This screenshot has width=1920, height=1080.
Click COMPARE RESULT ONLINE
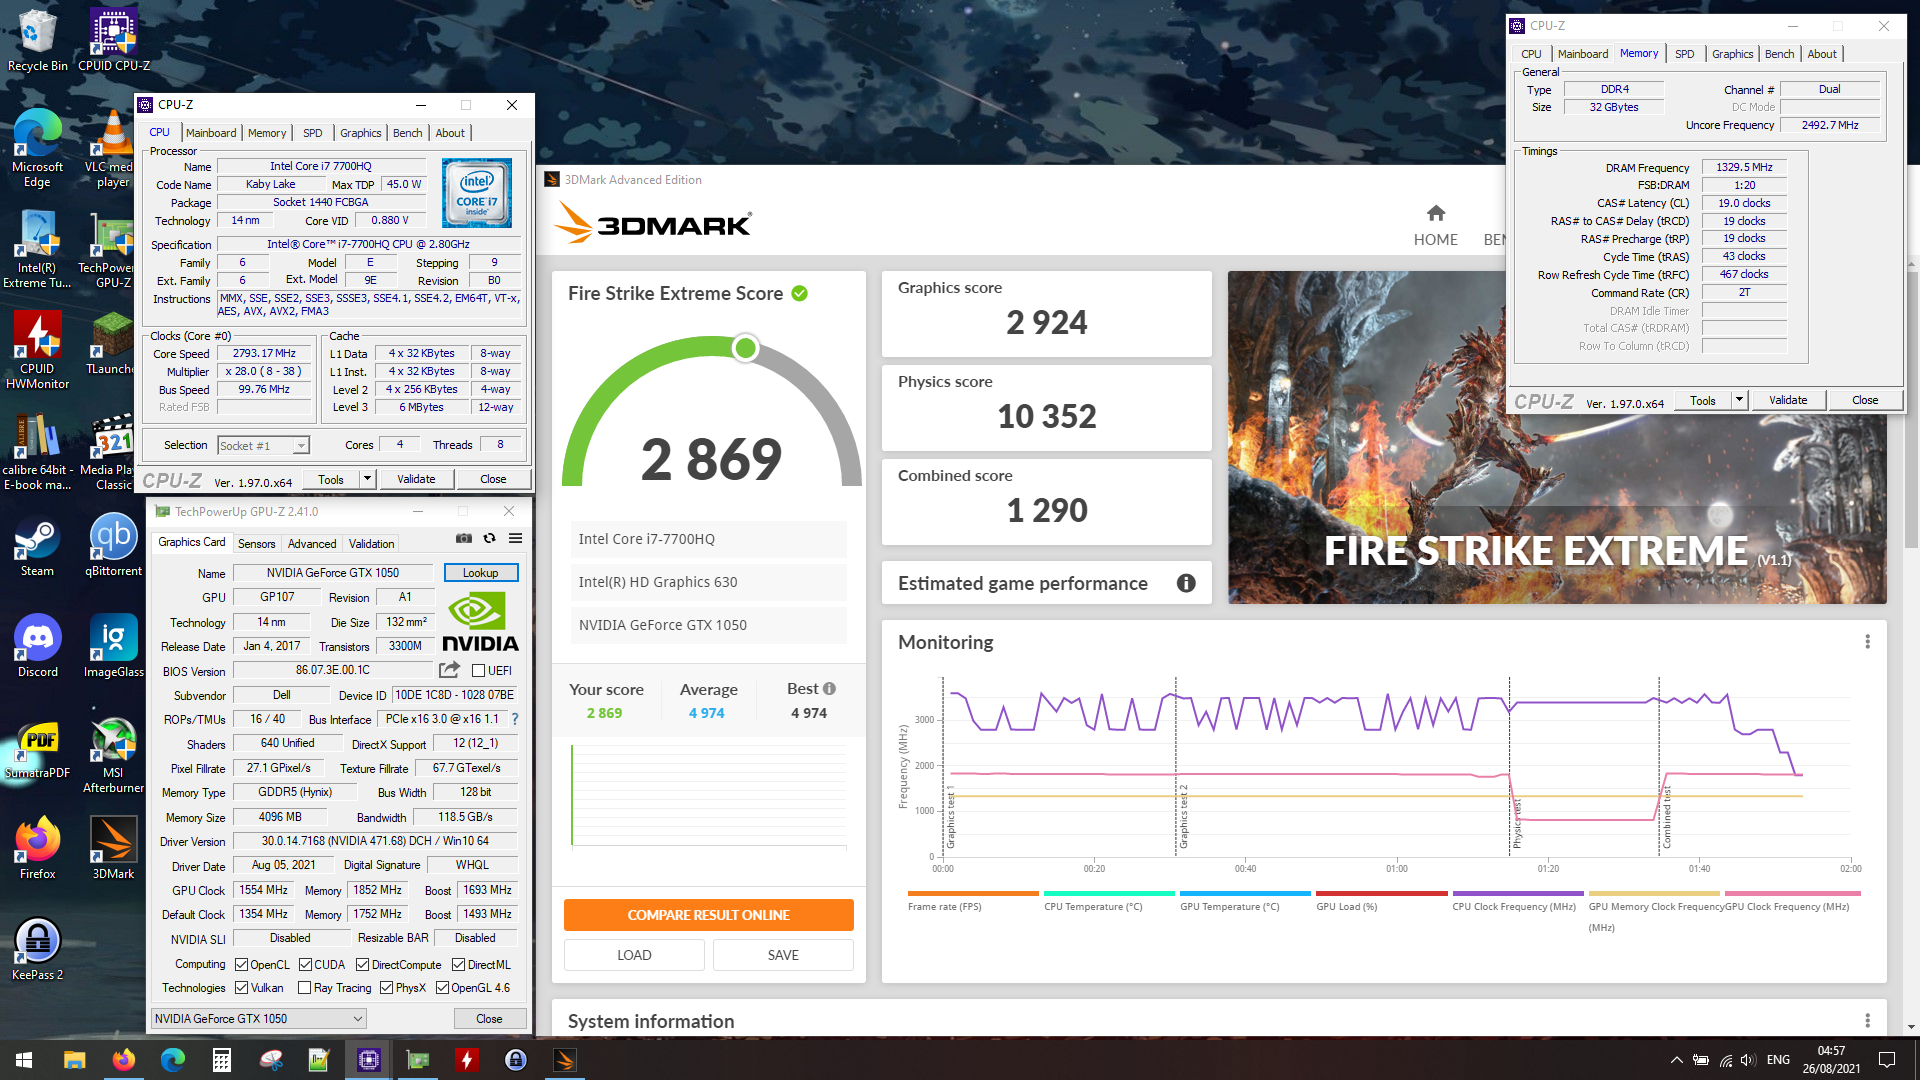tap(708, 915)
